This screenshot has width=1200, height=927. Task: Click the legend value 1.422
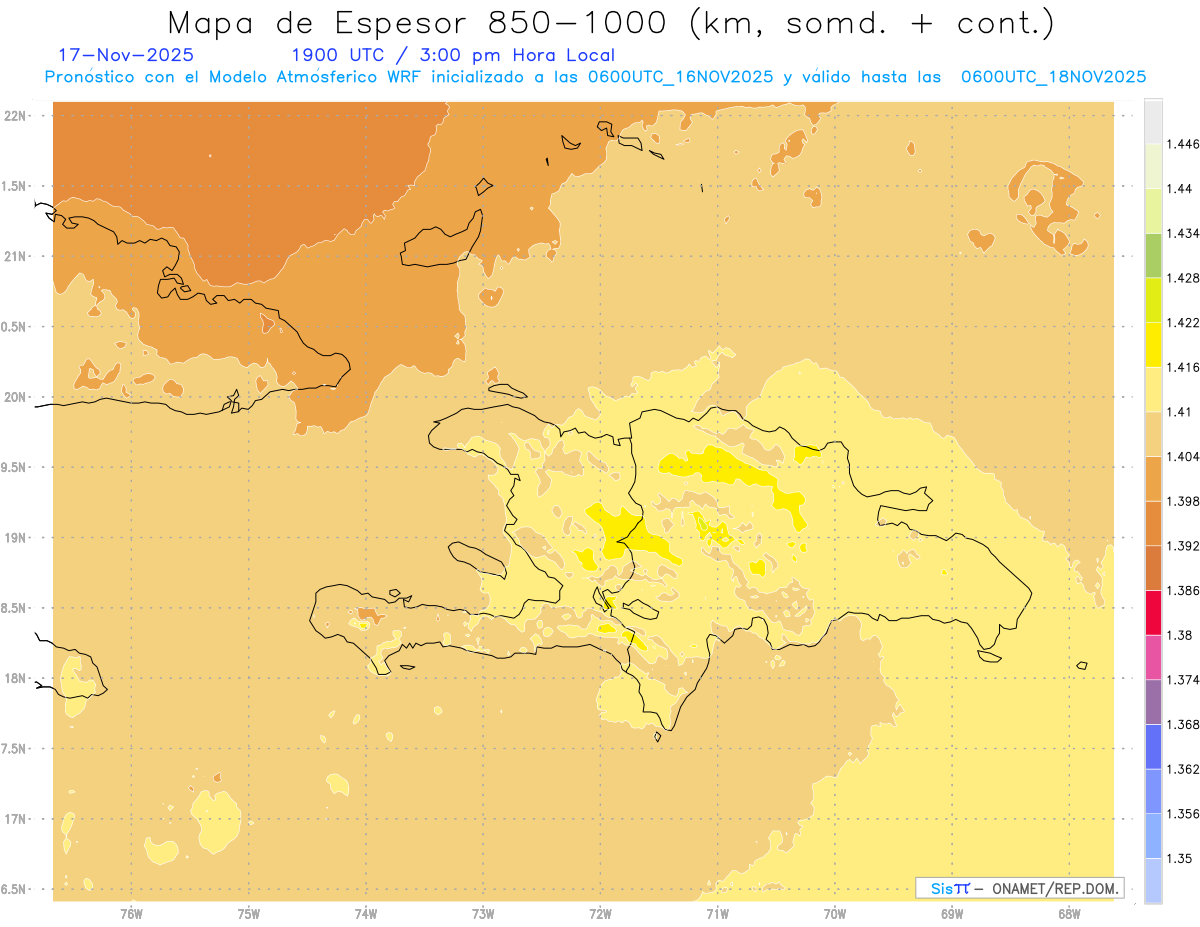(1184, 322)
